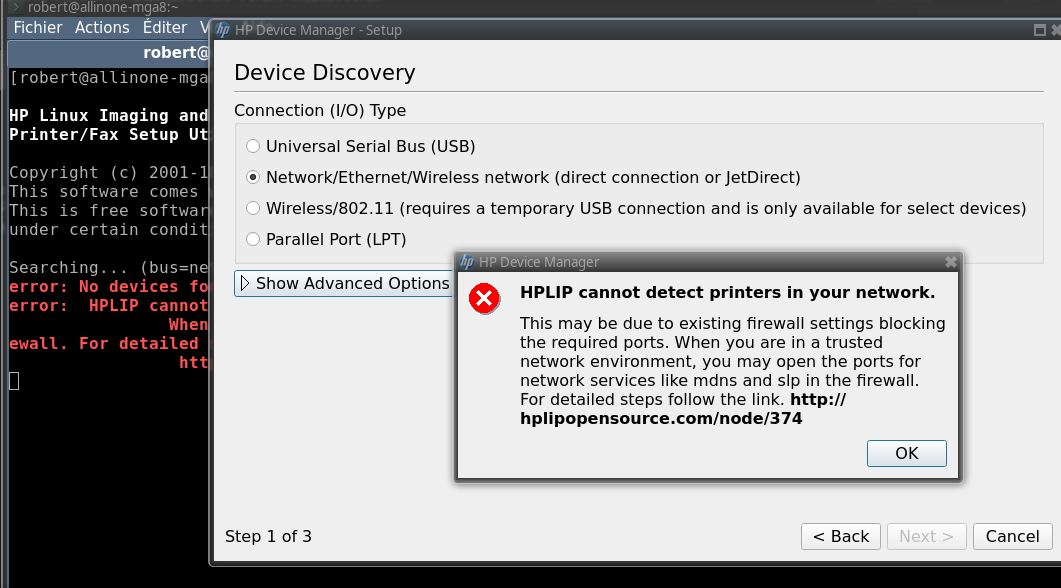Click the Advanced Options disclosure triangle
Screen dimensions: 1061x588
coord(245,284)
